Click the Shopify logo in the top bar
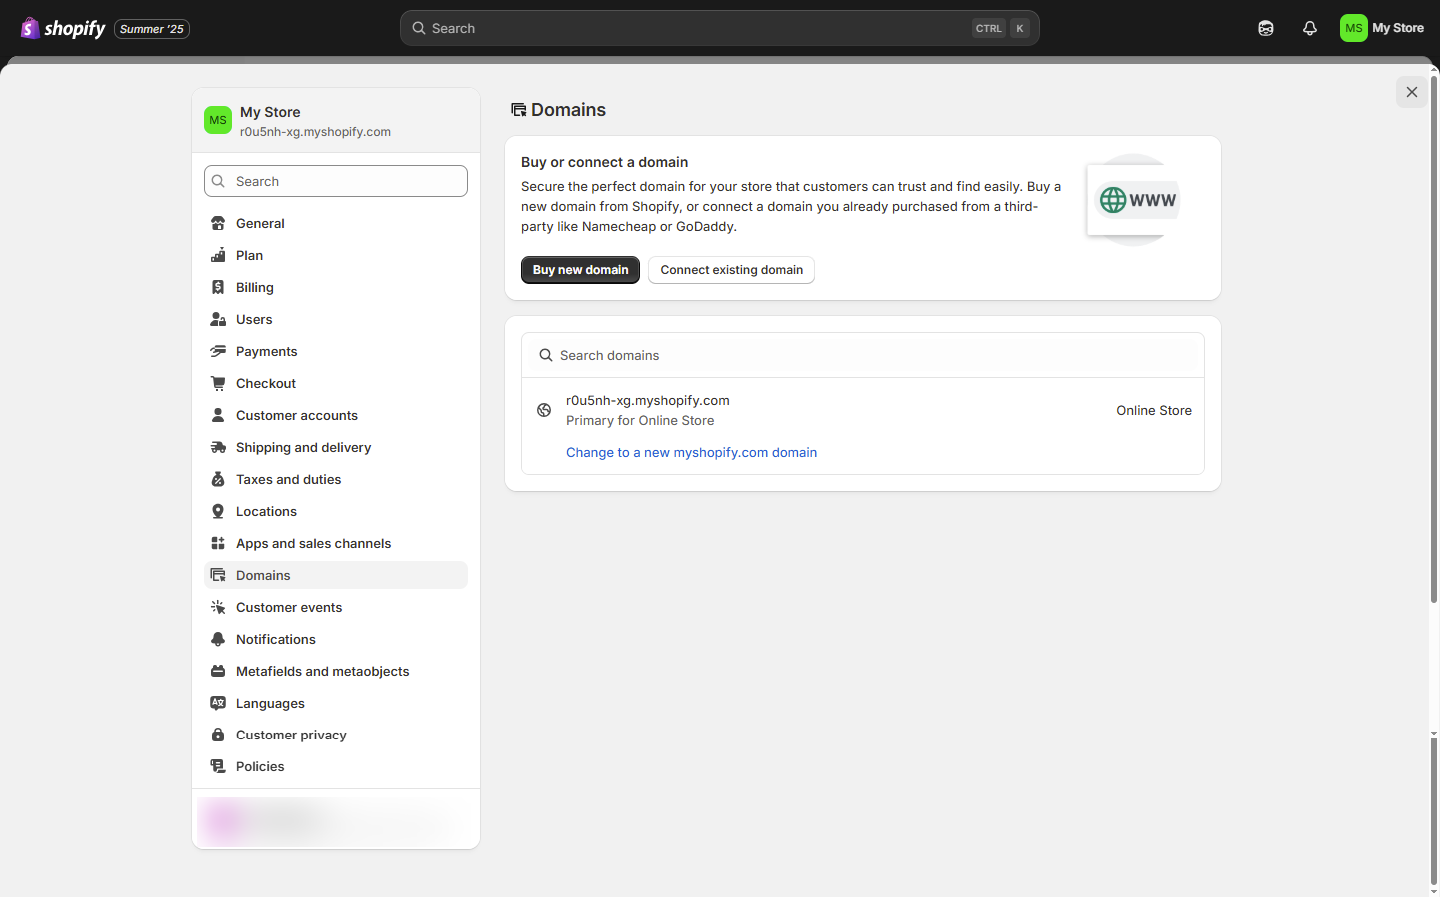 [63, 28]
